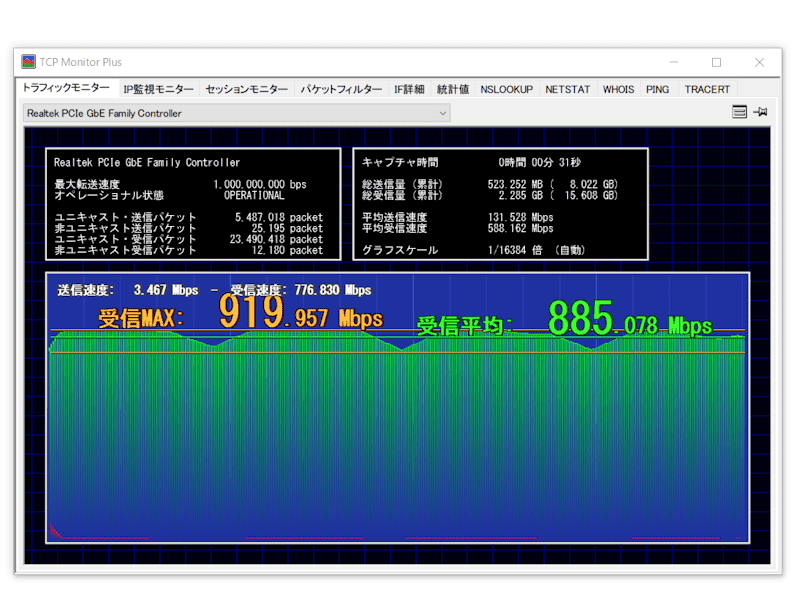The image size is (800, 600).
Task: Open the 統計値 tab
Action: point(453,89)
